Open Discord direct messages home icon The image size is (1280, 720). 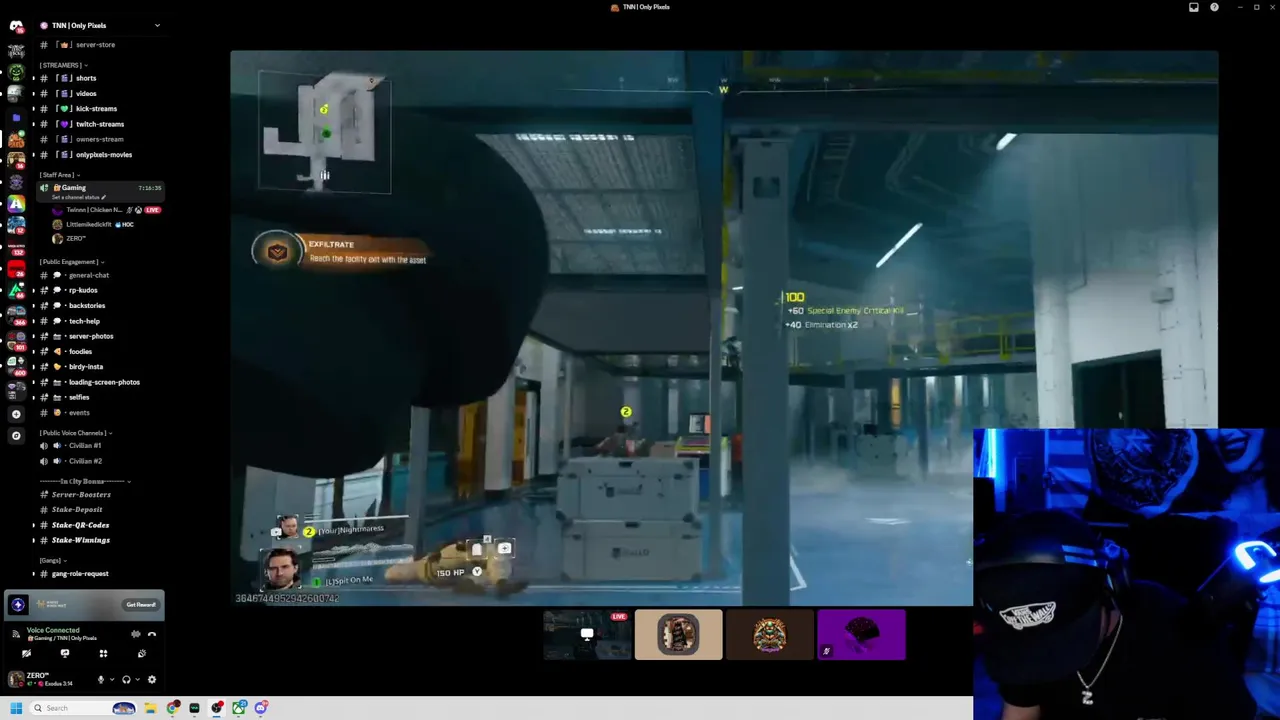(15, 26)
